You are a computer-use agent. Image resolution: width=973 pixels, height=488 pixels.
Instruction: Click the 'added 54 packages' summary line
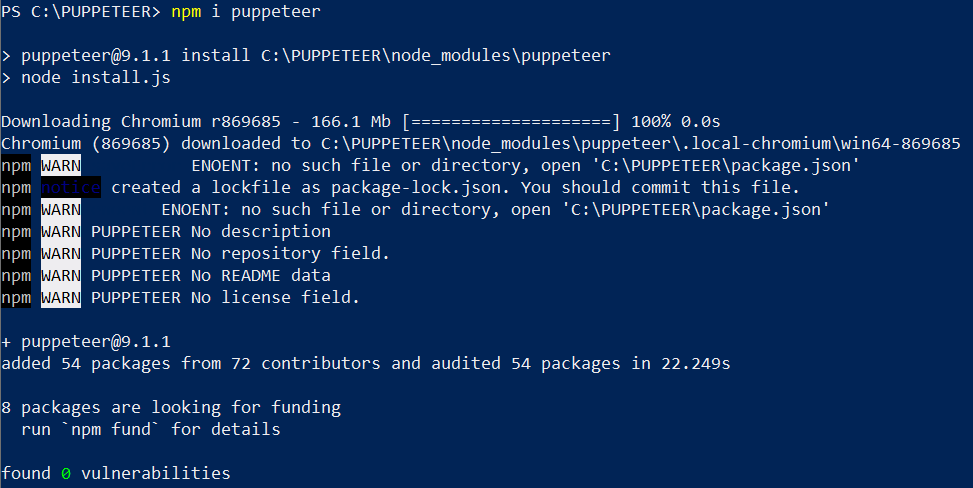[366, 364]
